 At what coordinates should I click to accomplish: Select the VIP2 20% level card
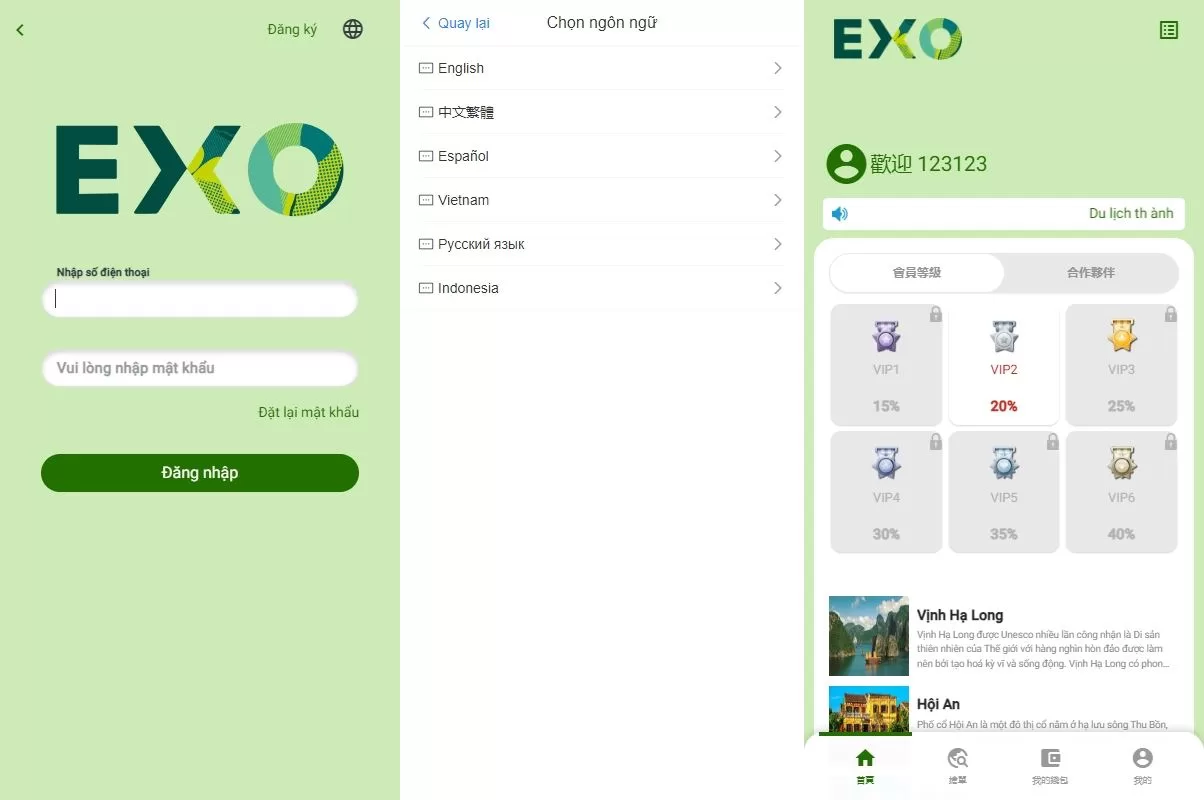pos(1004,364)
